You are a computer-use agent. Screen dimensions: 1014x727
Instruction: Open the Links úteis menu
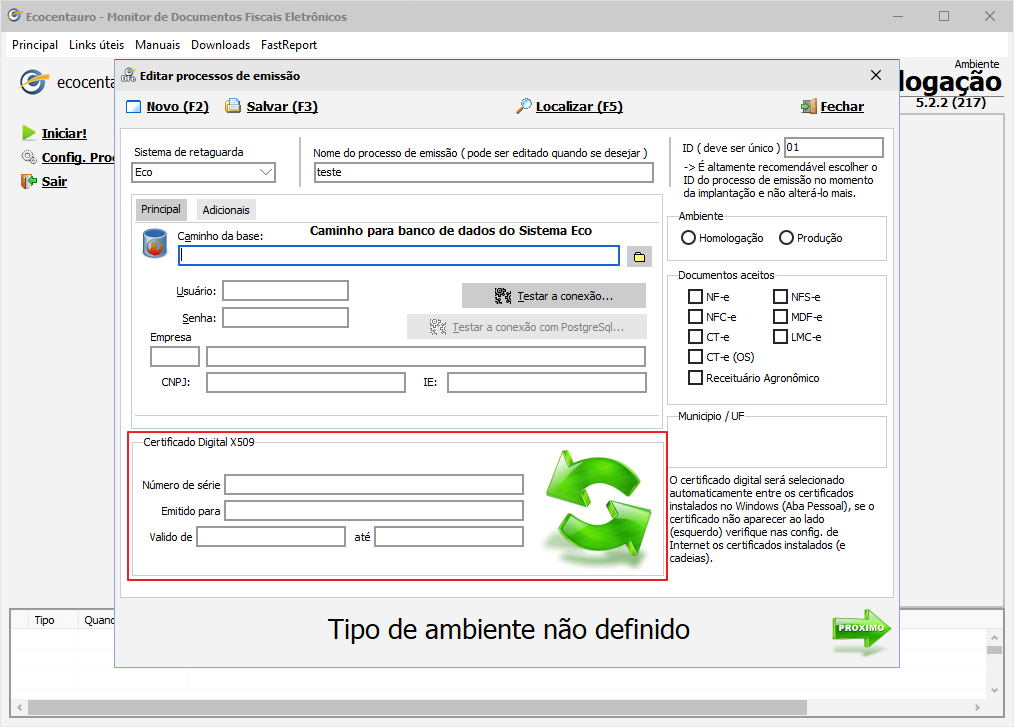pyautogui.click(x=97, y=45)
